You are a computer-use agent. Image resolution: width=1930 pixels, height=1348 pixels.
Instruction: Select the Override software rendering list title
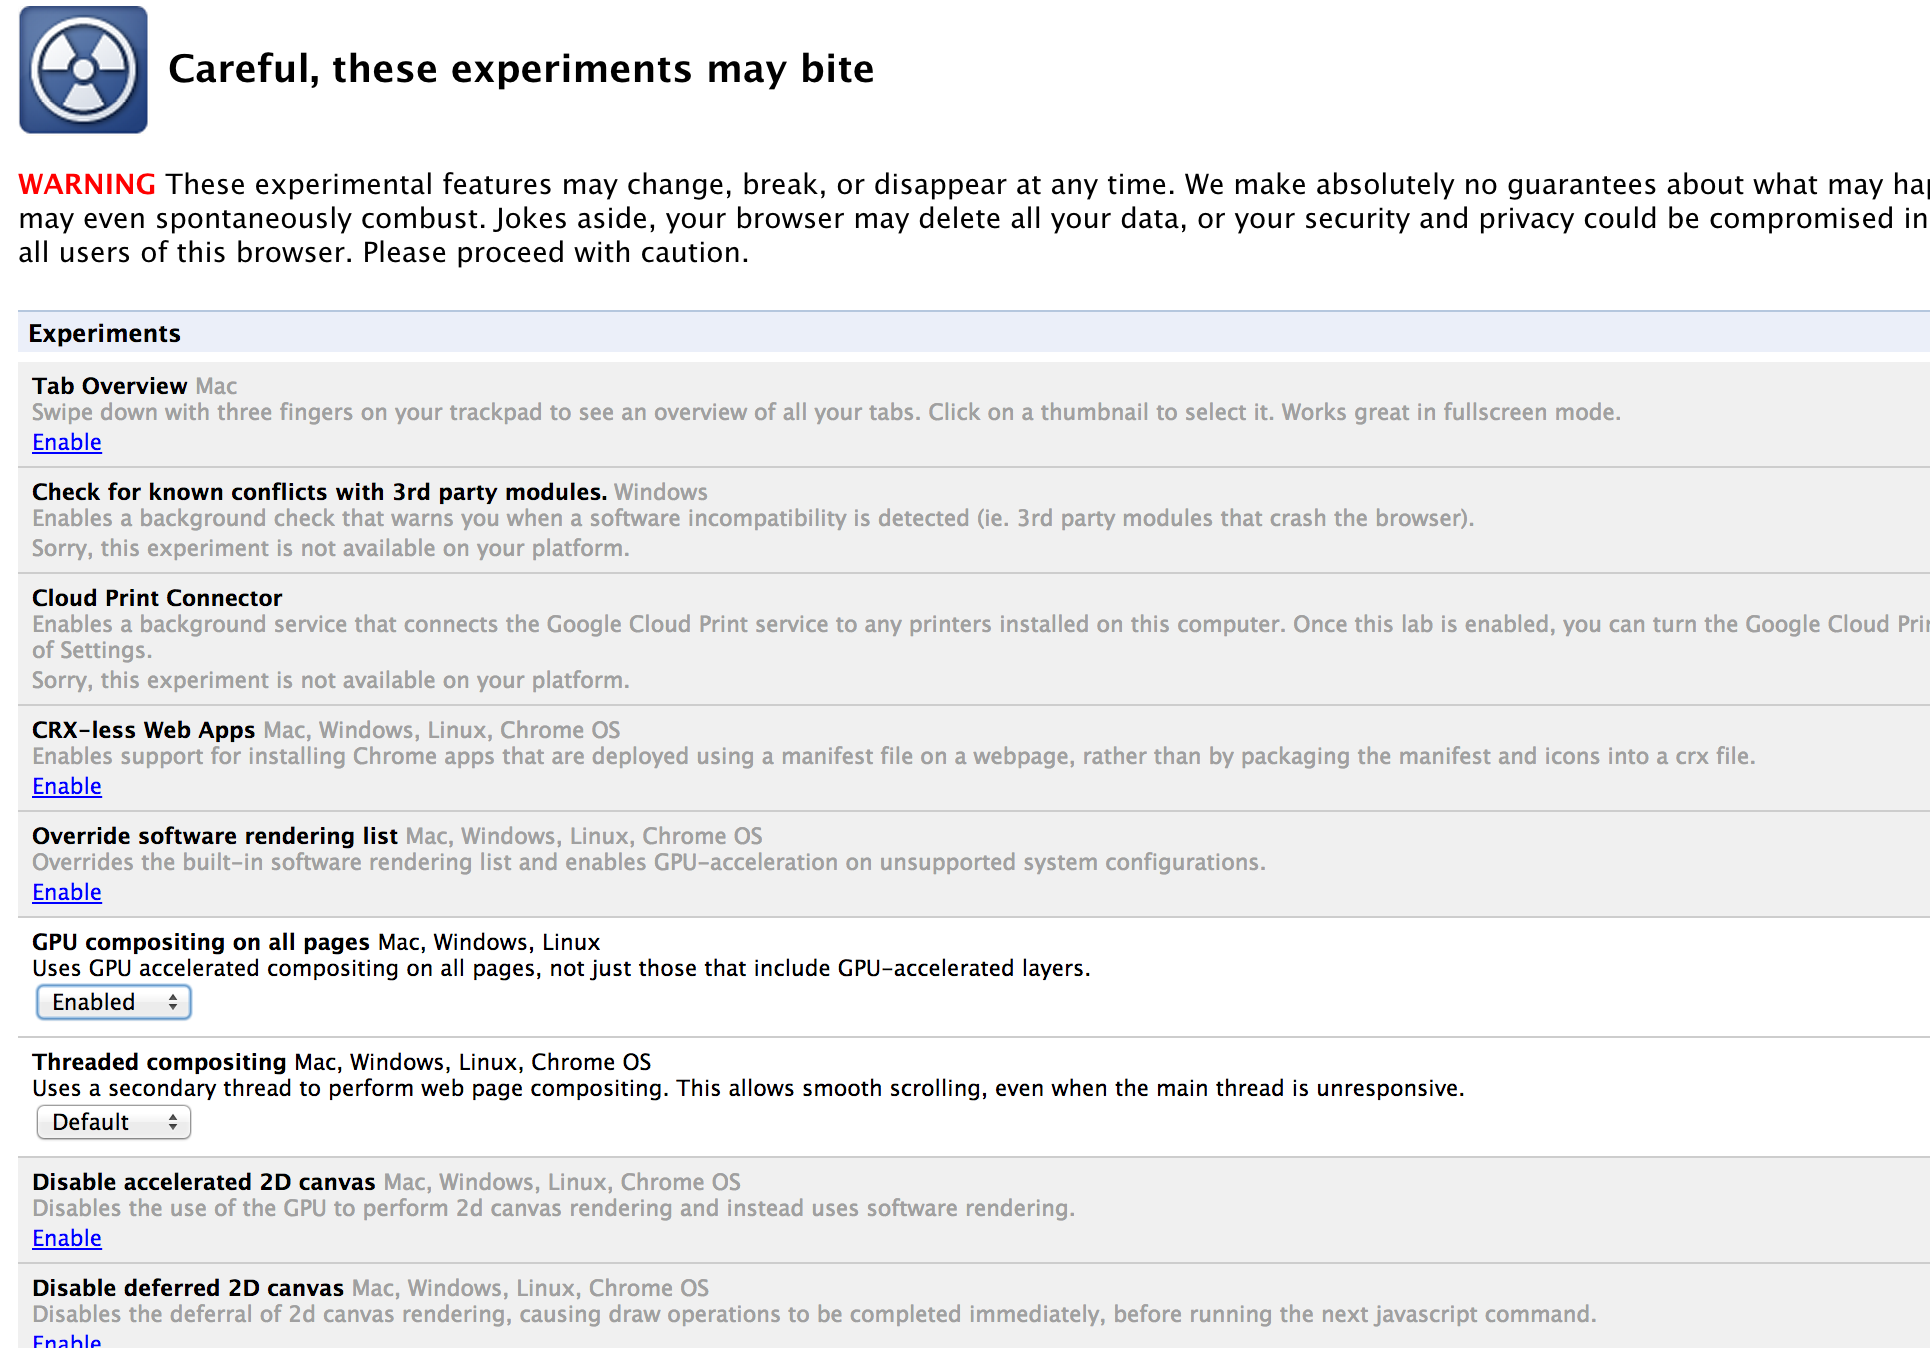click(x=214, y=836)
